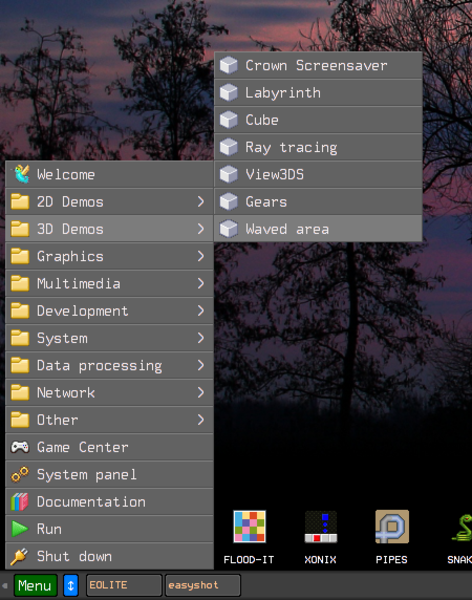Screen dimensions: 472x600
Task: Click the green Menu button
Action: coord(36,585)
